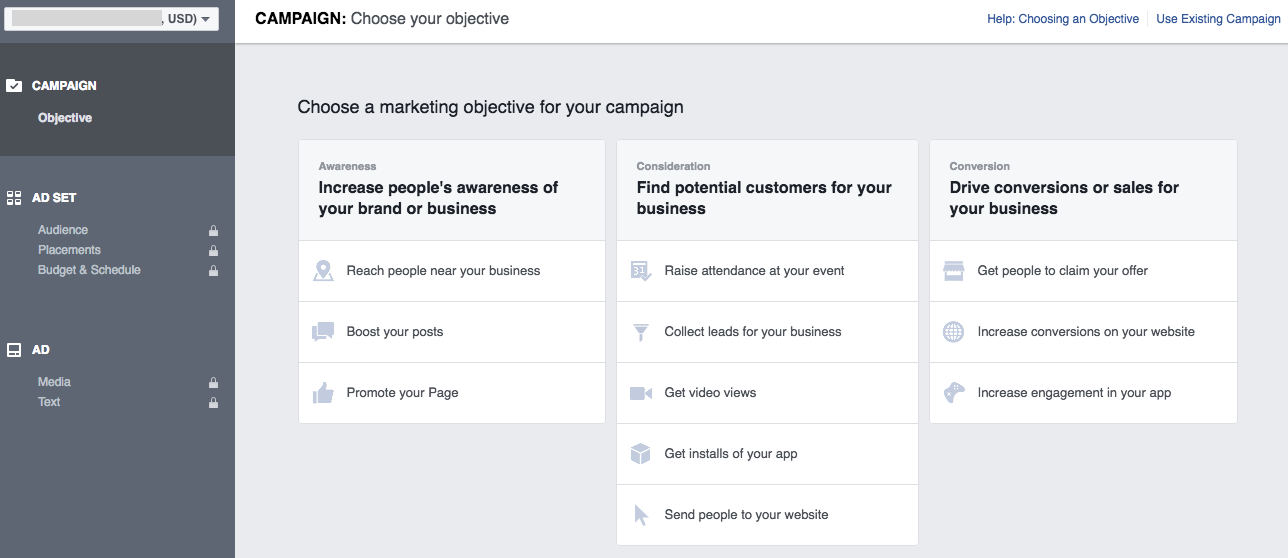Screen dimensions: 1288x558
Task: Click the thumbs-up Promote your Page icon
Action: (x=323, y=393)
